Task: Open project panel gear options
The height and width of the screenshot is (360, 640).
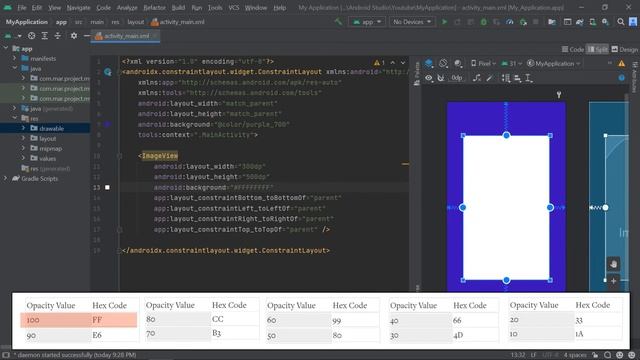Action: tap(74, 36)
